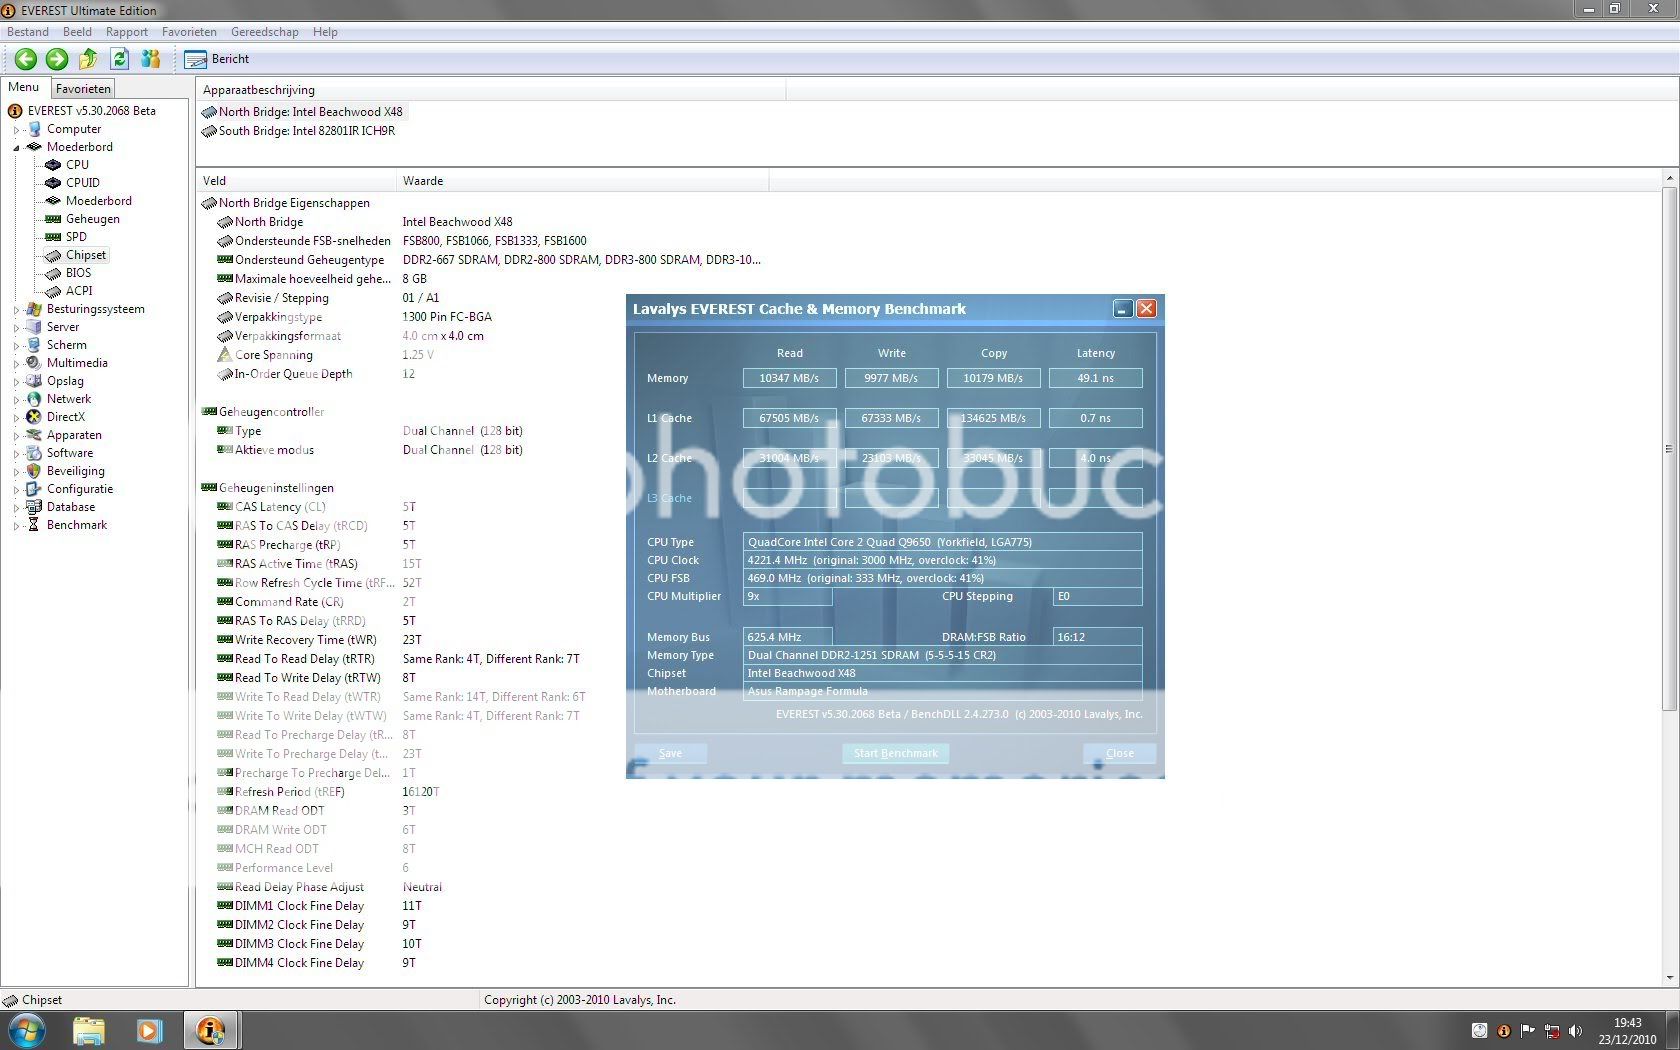This screenshot has height=1050, width=1680.
Task: Expand the Besturingssysteem tree node
Action: pyautogui.click(x=16, y=310)
